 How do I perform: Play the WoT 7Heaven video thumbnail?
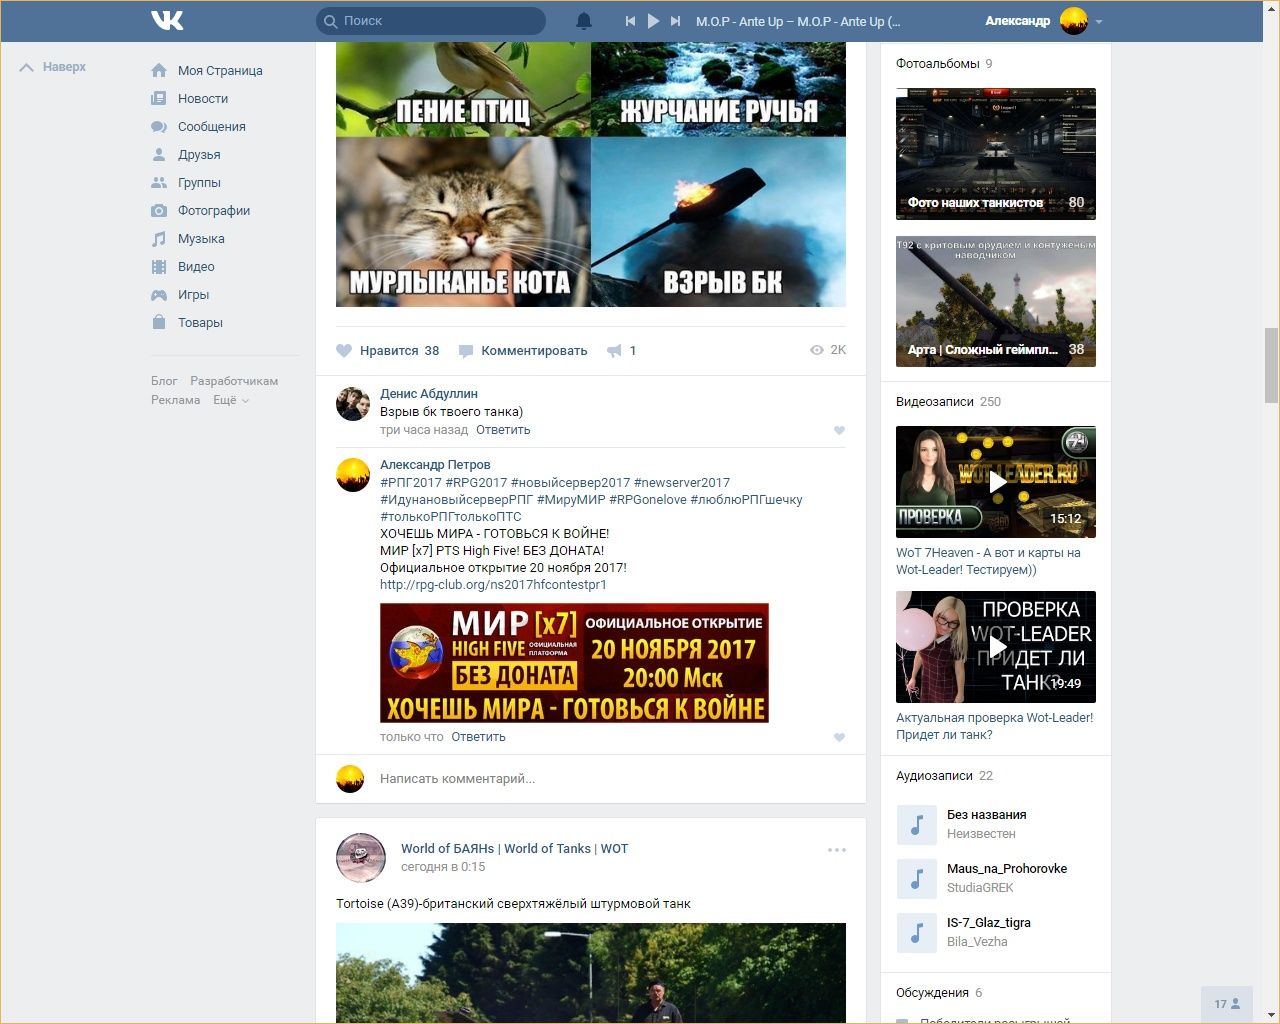996,482
